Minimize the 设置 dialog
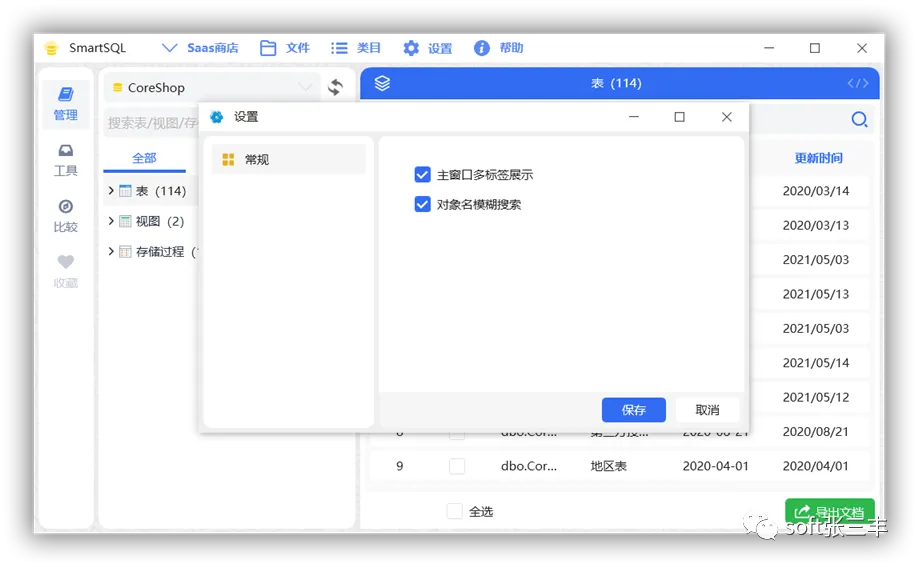918x567 pixels. (633, 117)
